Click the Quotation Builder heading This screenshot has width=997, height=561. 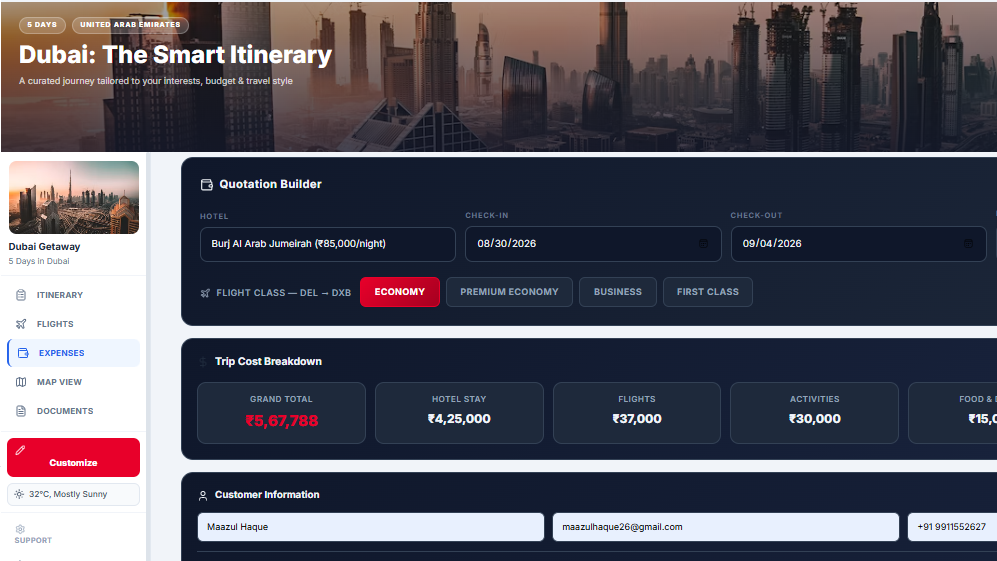point(270,184)
